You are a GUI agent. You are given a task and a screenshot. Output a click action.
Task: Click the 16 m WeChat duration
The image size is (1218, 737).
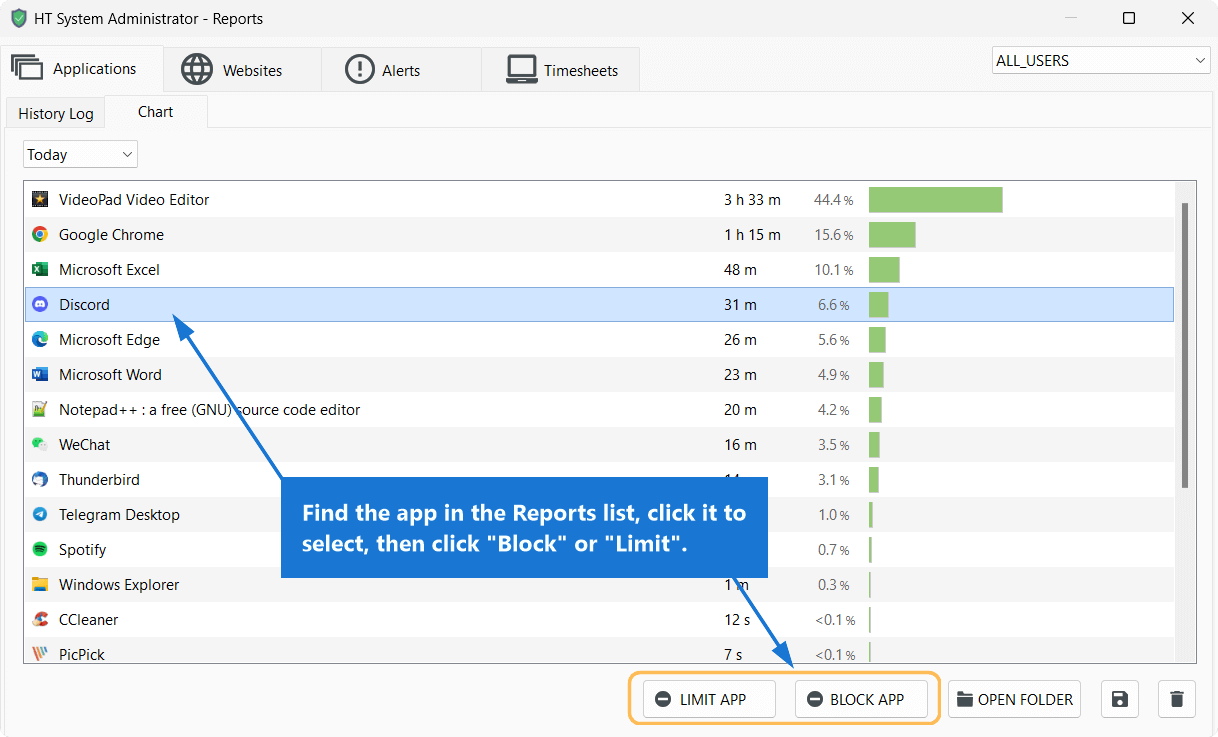point(740,445)
